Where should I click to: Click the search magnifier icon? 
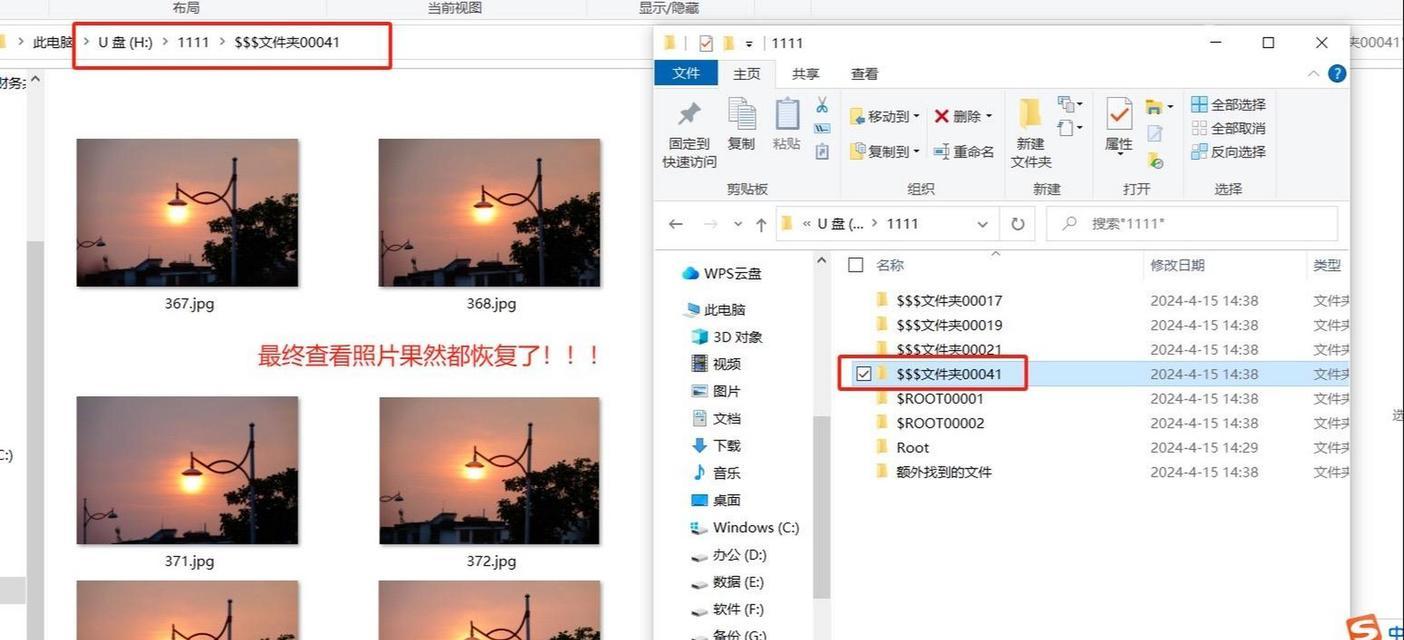[x=1070, y=224]
